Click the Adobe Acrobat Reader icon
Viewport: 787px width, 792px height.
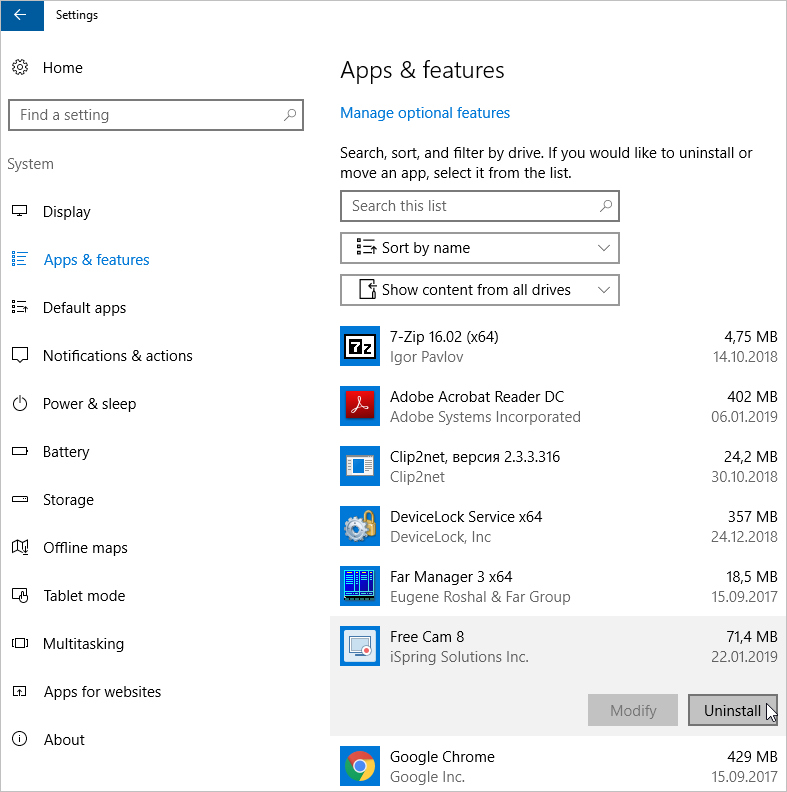click(x=360, y=406)
